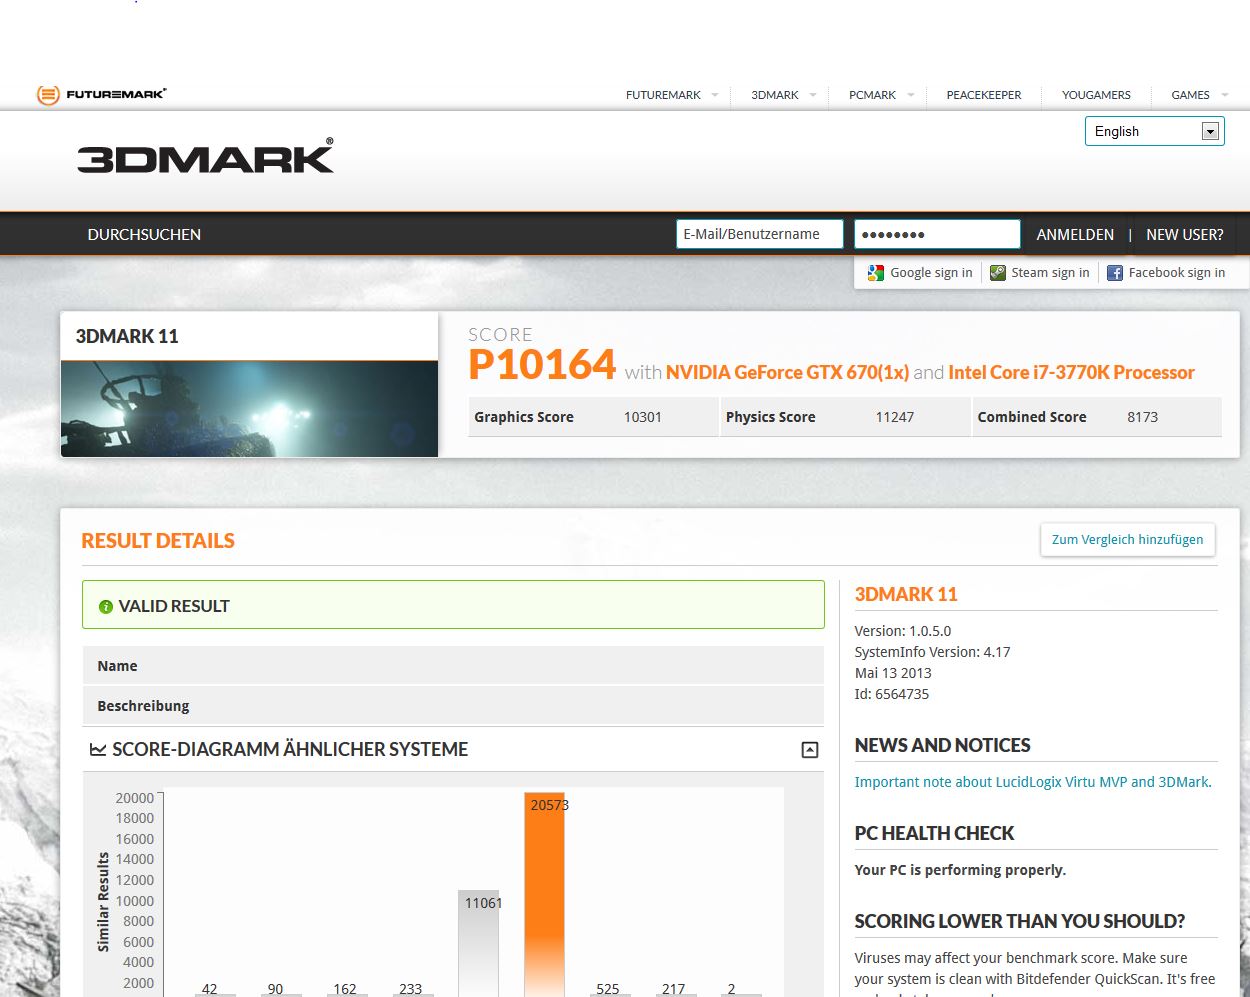Click the 3DMark 11 benchmark thumbnail
Screen dimensions: 1250x997
[x=249, y=409]
